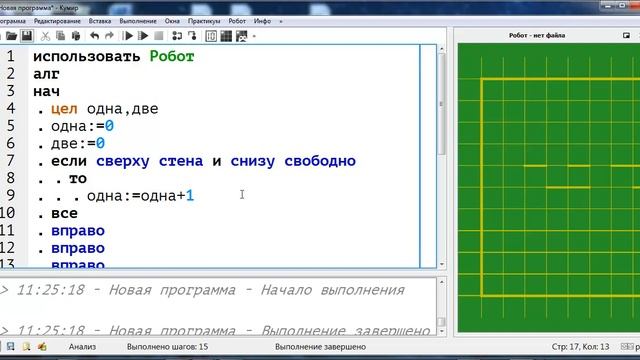Expand the toolbar overflow arrow
Viewport: 640px width, 360px height.
[254, 36]
